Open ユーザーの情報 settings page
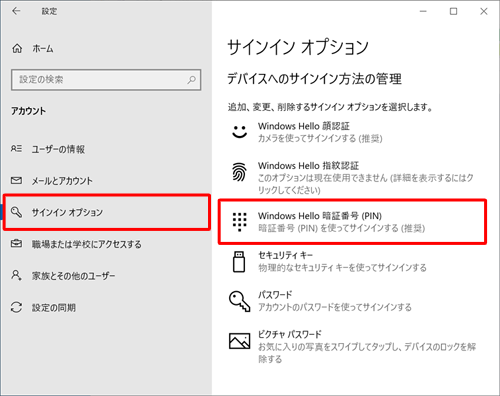The image size is (500, 396). [x=58, y=149]
